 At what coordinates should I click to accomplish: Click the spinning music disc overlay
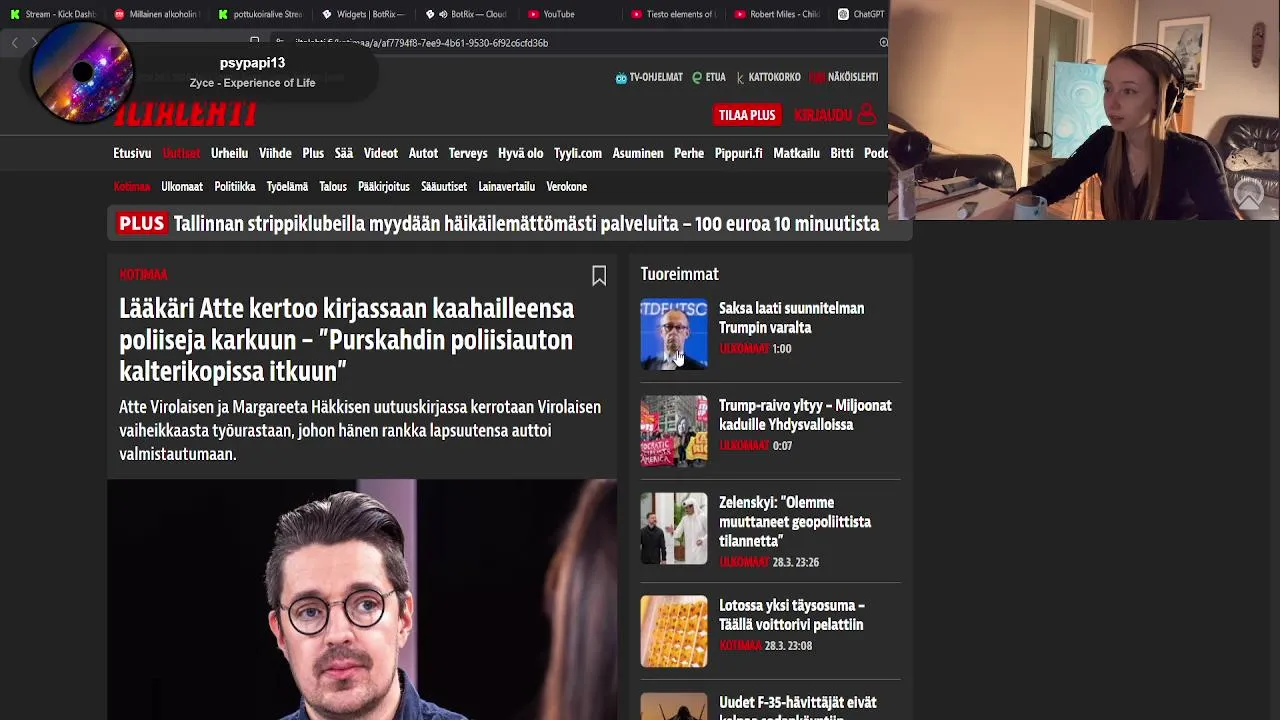click(82, 72)
